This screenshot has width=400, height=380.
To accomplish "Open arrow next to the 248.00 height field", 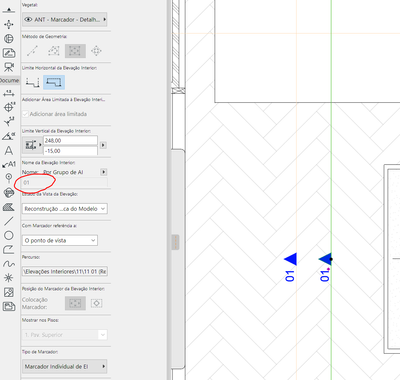I will pos(103,145).
